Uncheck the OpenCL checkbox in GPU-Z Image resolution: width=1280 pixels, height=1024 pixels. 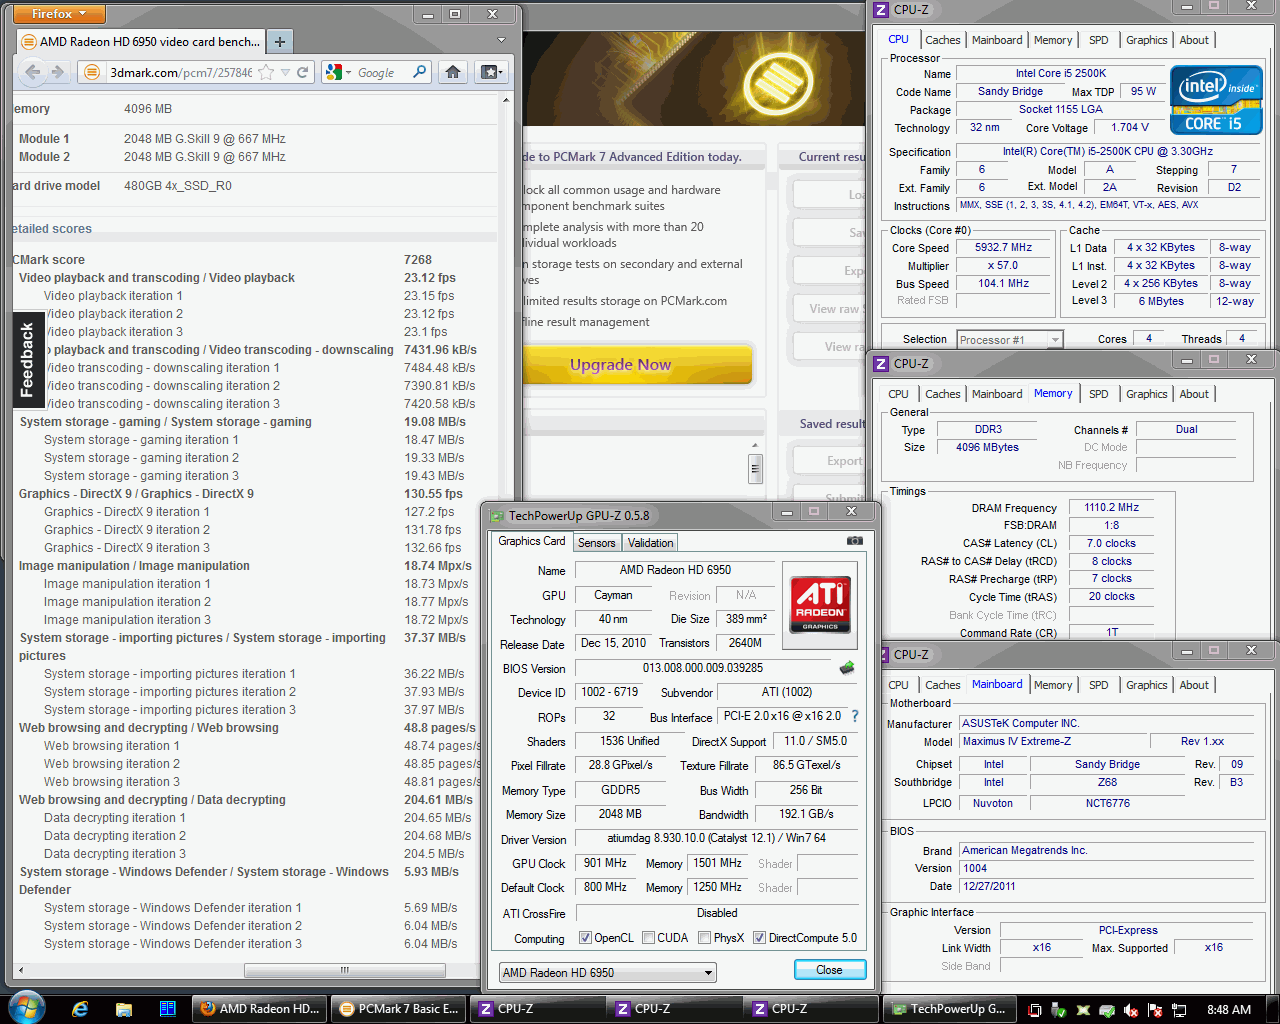pos(586,938)
